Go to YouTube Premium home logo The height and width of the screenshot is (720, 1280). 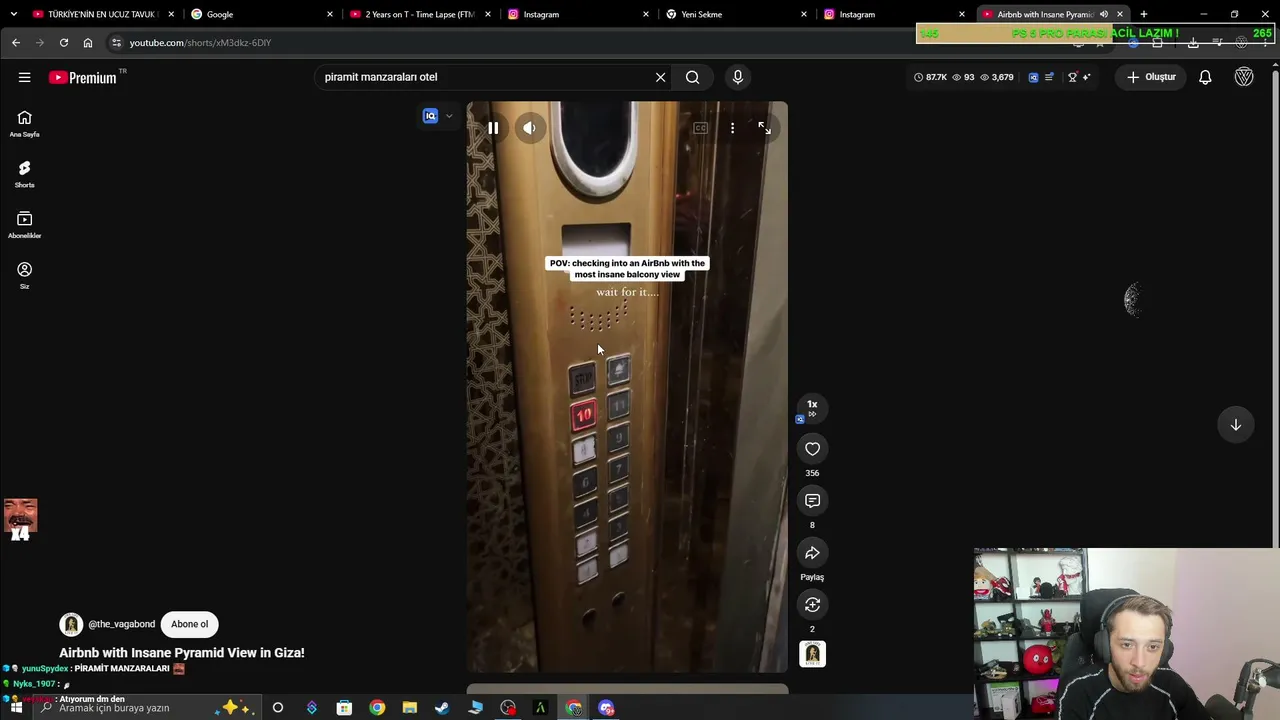[x=82, y=77]
